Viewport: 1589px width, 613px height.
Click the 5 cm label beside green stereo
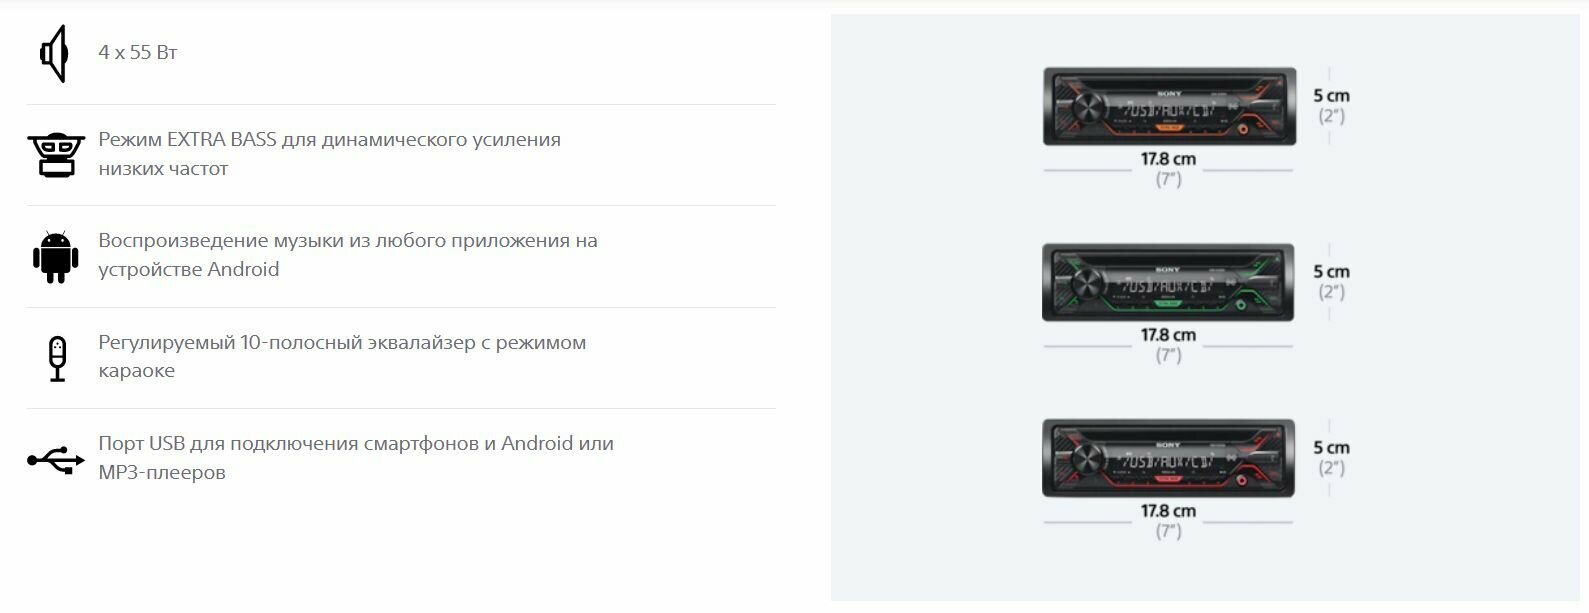pos(1331,272)
